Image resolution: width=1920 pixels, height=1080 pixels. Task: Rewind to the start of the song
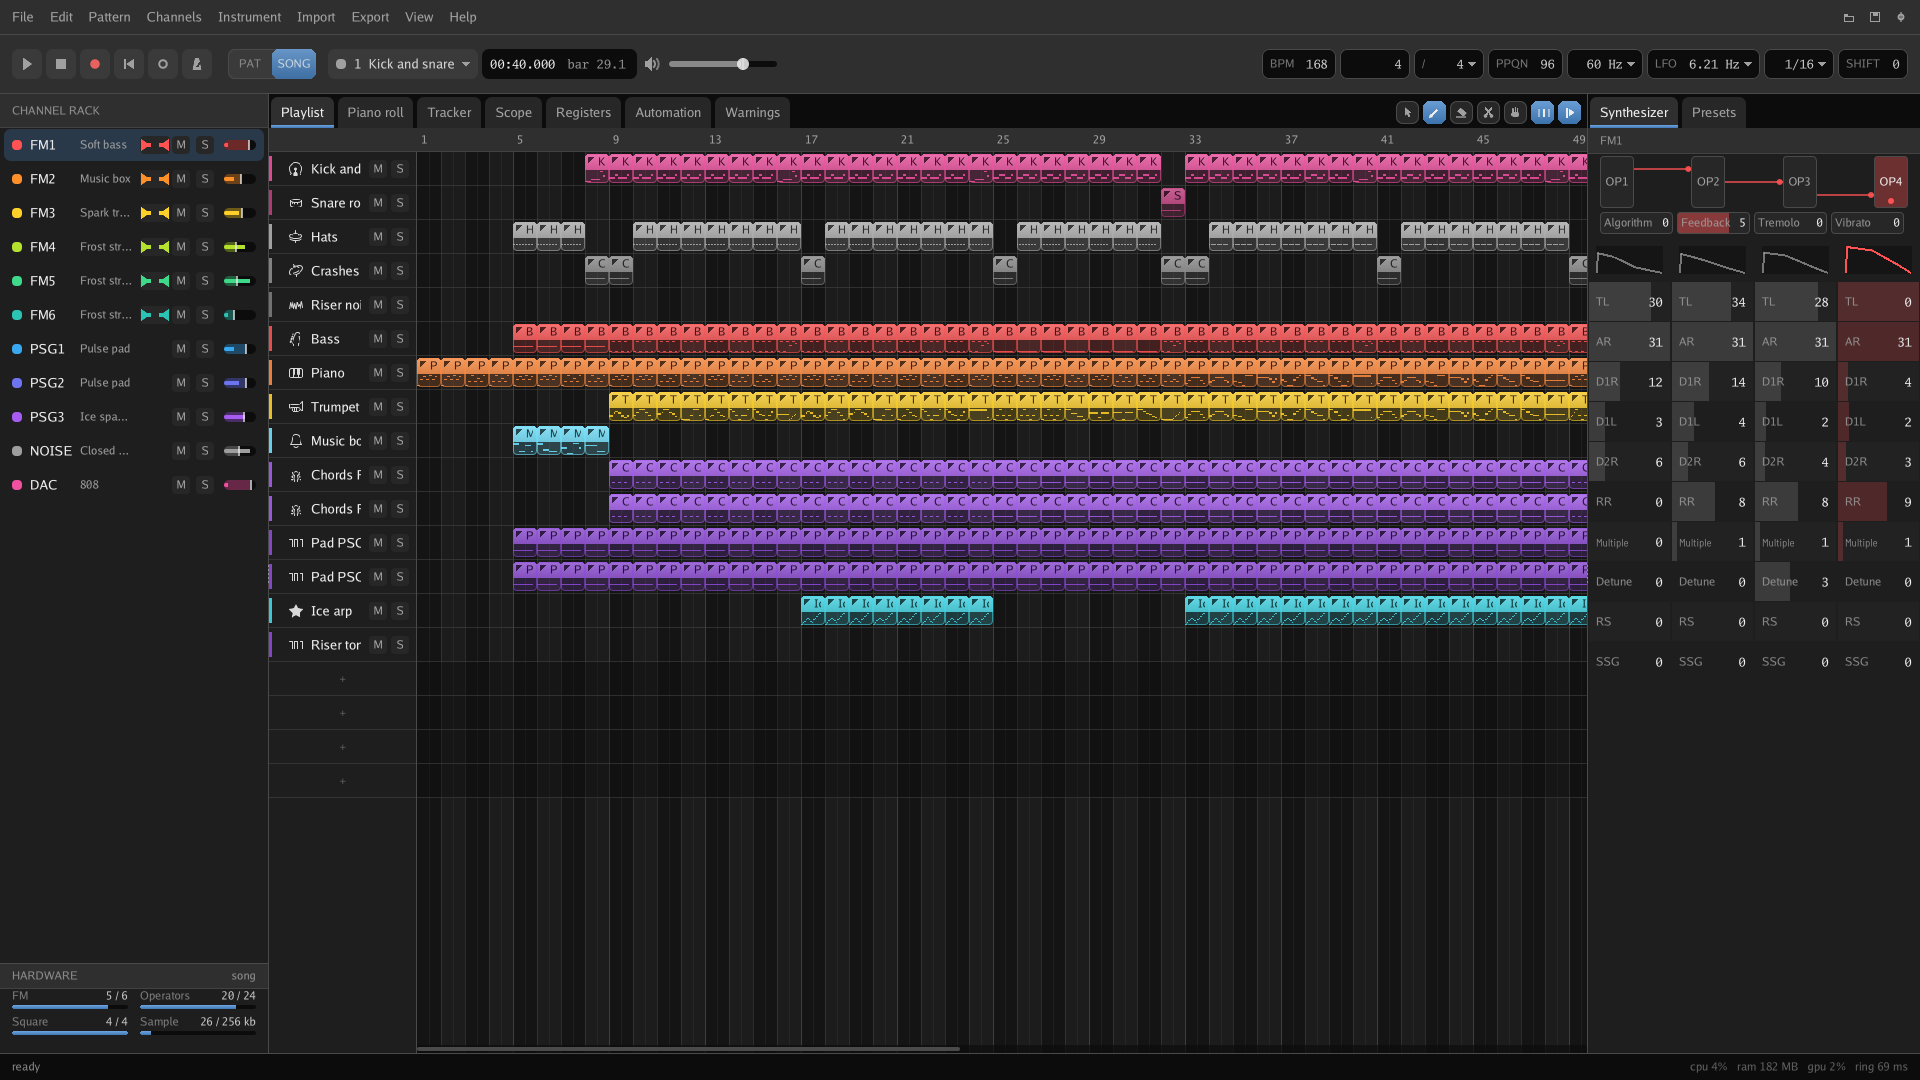coord(129,64)
